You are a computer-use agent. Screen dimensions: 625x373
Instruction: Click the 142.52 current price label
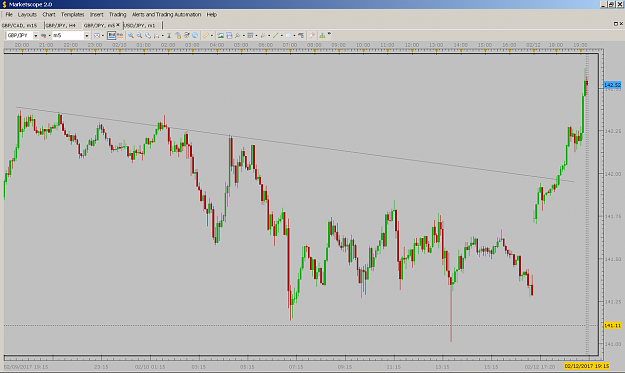[612, 85]
